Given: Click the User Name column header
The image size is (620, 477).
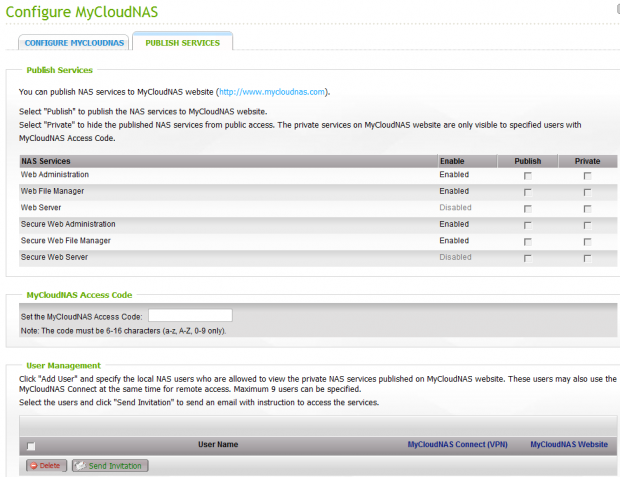Looking at the screenshot, I should 218,444.
